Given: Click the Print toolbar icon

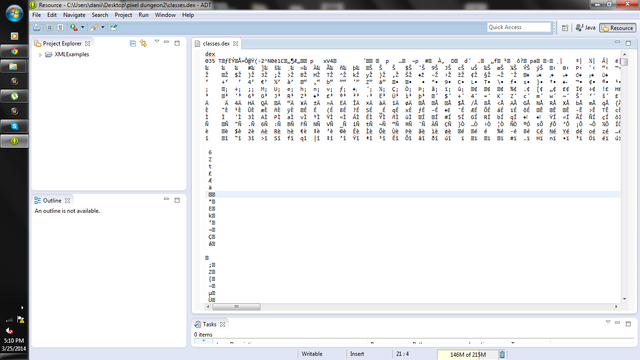Looking at the screenshot, I should click(37, 27).
